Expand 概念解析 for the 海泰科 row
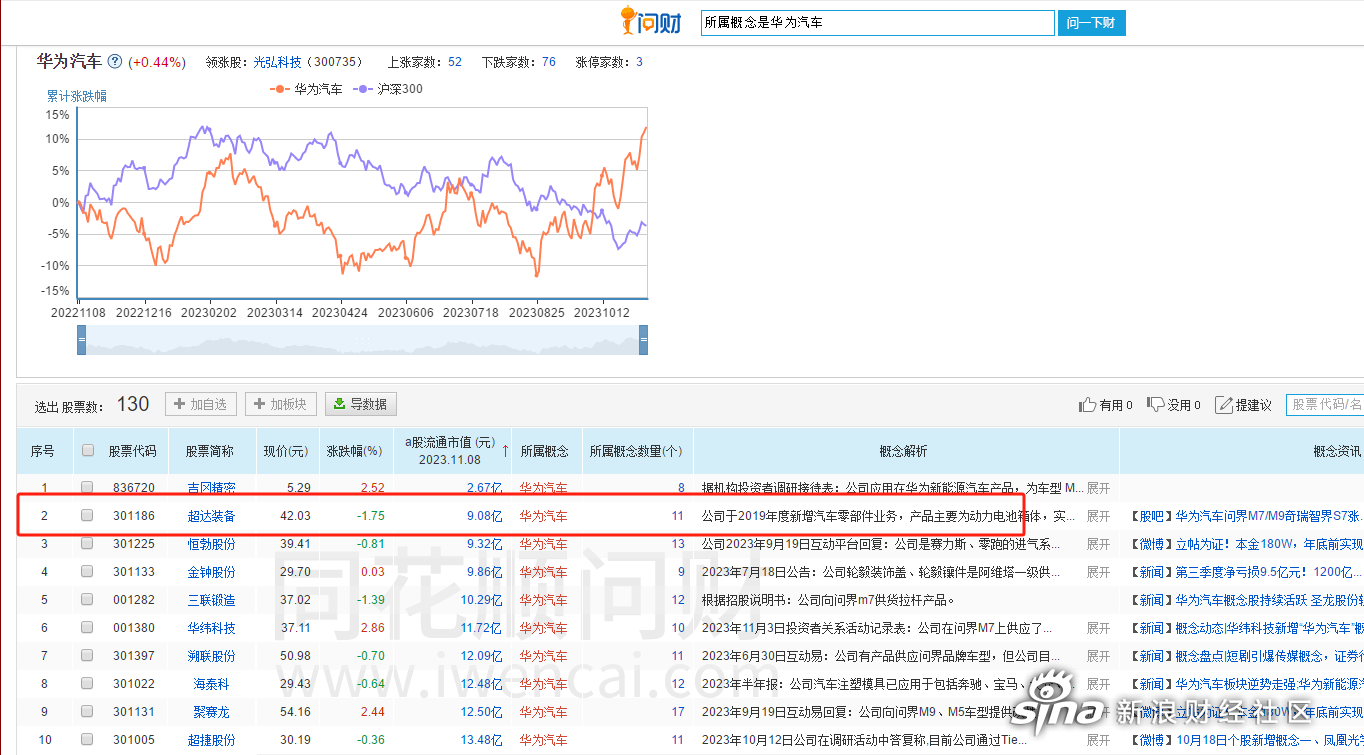 click(1098, 684)
